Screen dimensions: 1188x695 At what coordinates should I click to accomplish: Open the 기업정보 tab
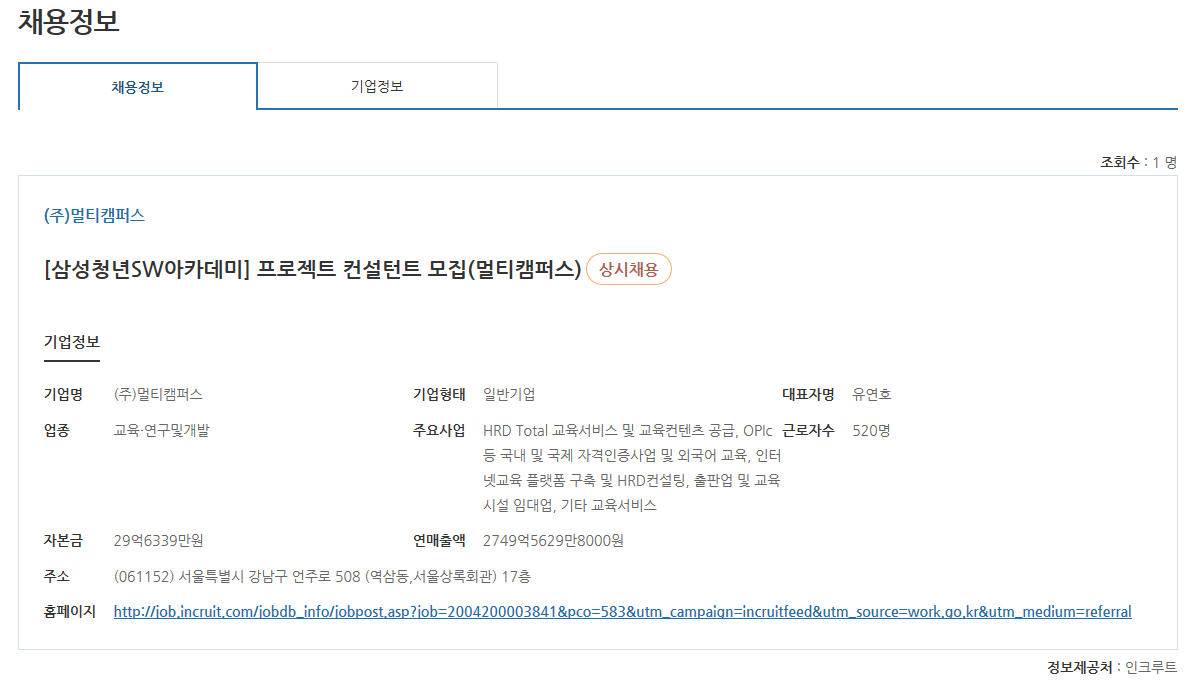point(377,86)
